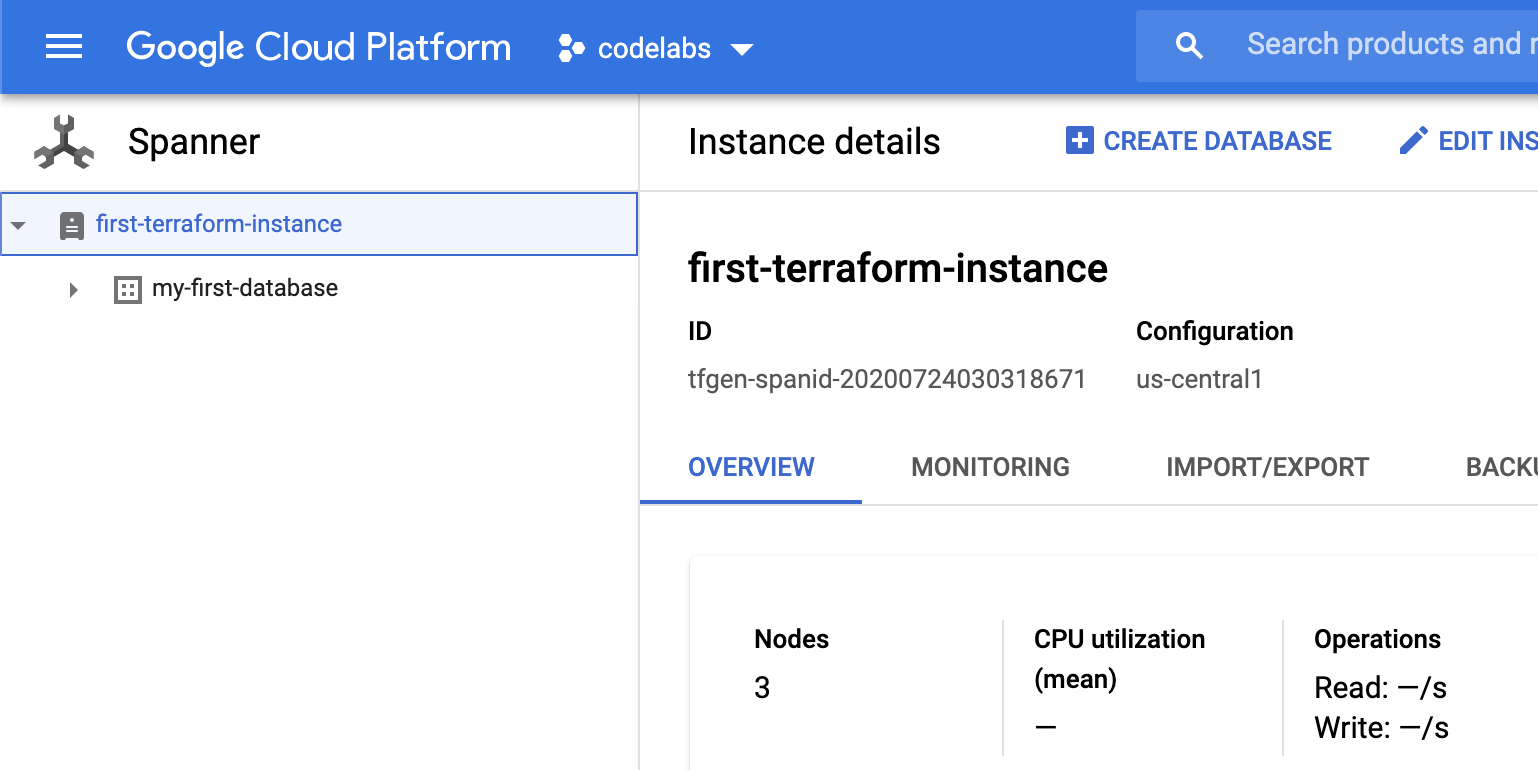Switch to the Monitoring tab
Screen dimensions: 1538x770
pyautogui.click(x=990, y=467)
